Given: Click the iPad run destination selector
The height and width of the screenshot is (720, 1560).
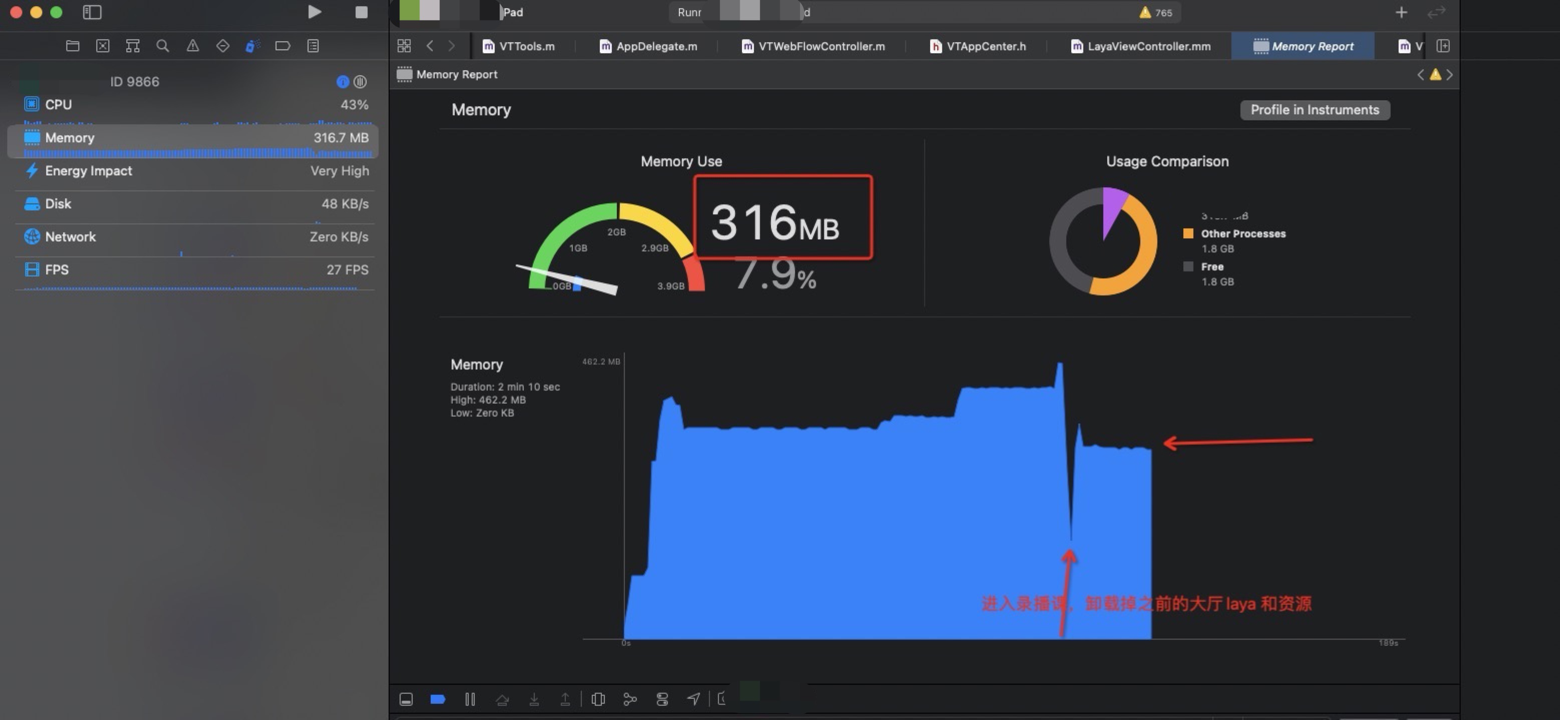Looking at the screenshot, I should [512, 12].
